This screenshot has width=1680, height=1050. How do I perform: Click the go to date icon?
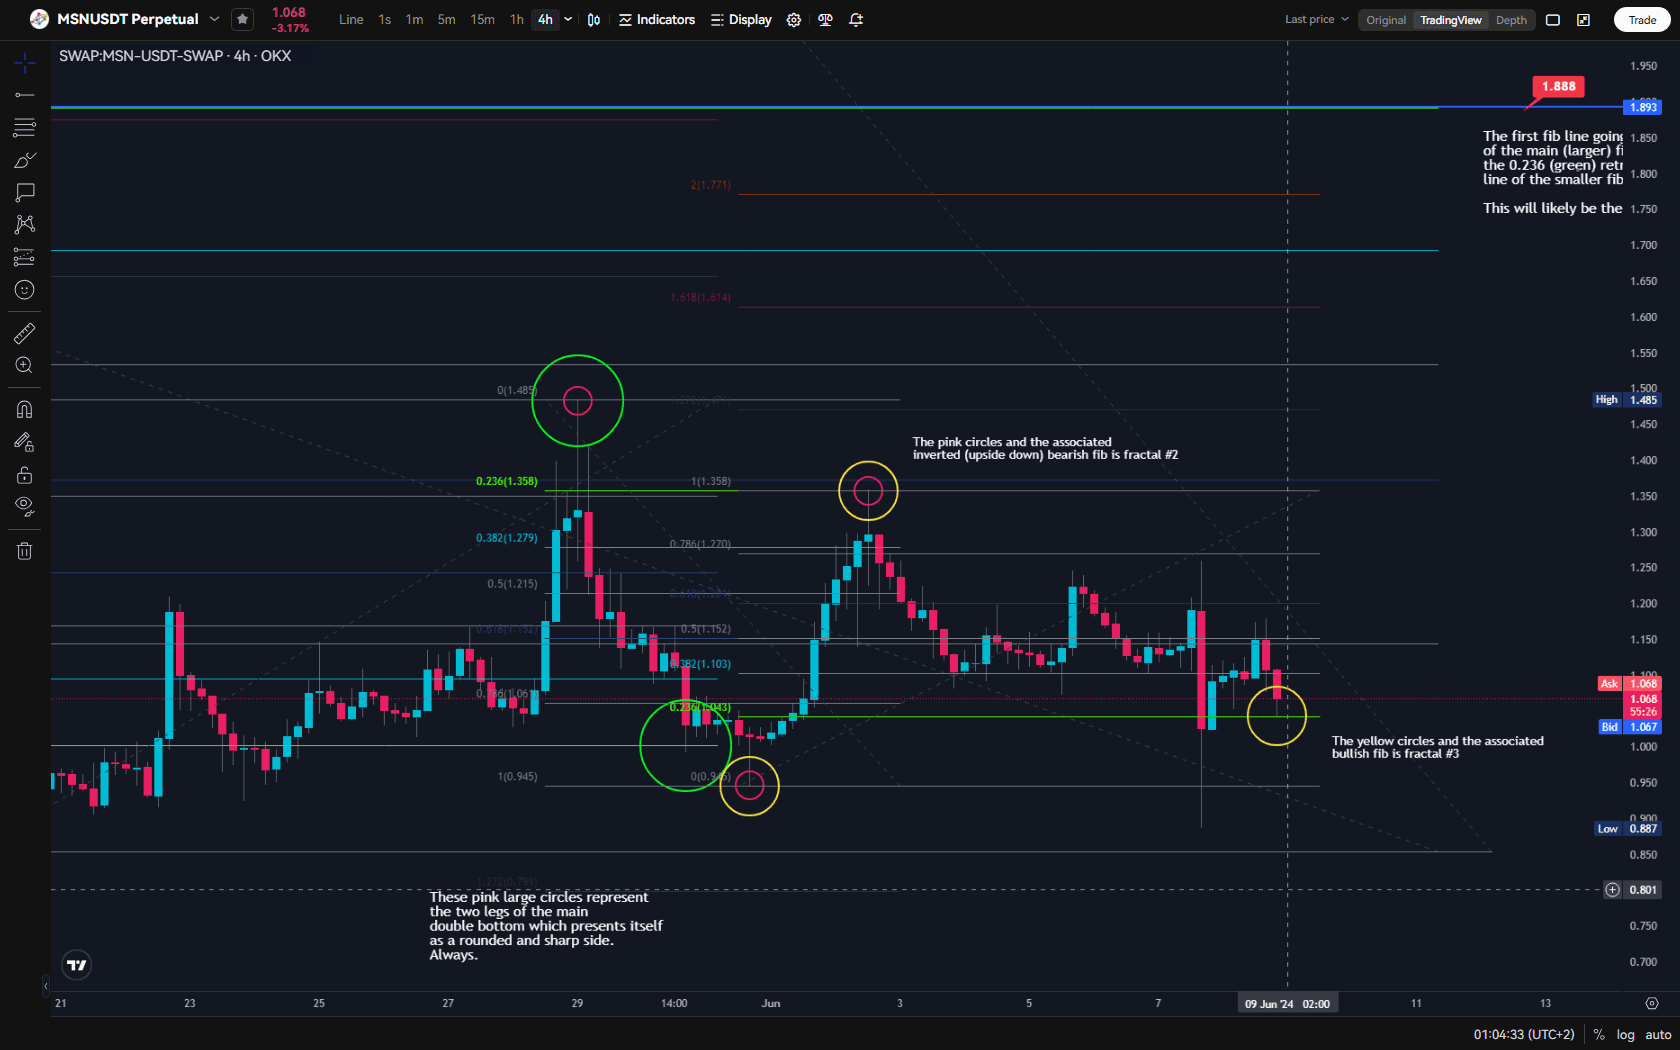(1652, 1003)
